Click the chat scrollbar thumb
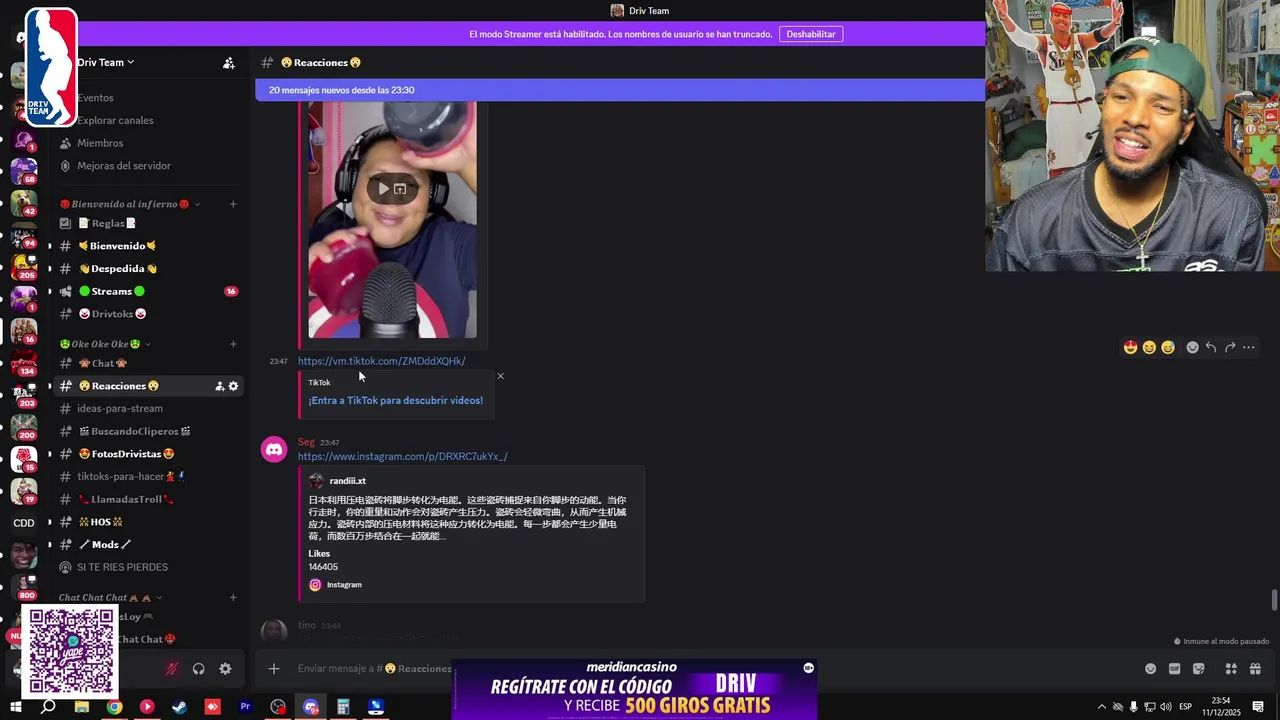 1274,600
